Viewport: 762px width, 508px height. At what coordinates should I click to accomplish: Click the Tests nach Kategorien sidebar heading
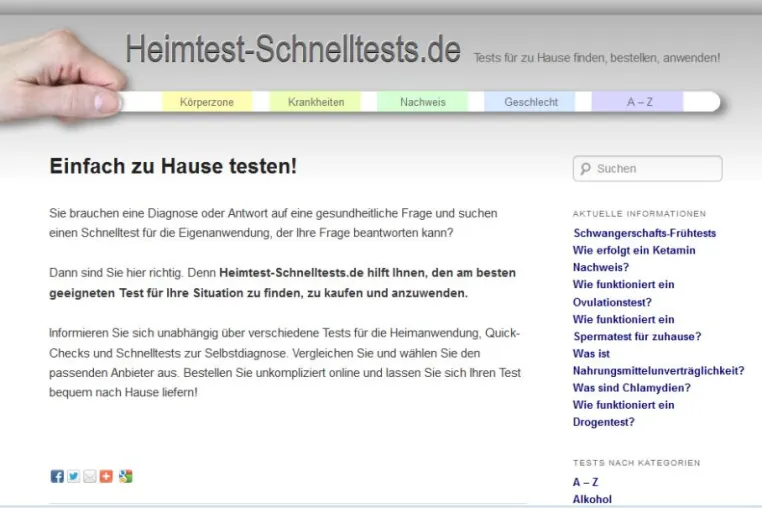[x=637, y=463]
